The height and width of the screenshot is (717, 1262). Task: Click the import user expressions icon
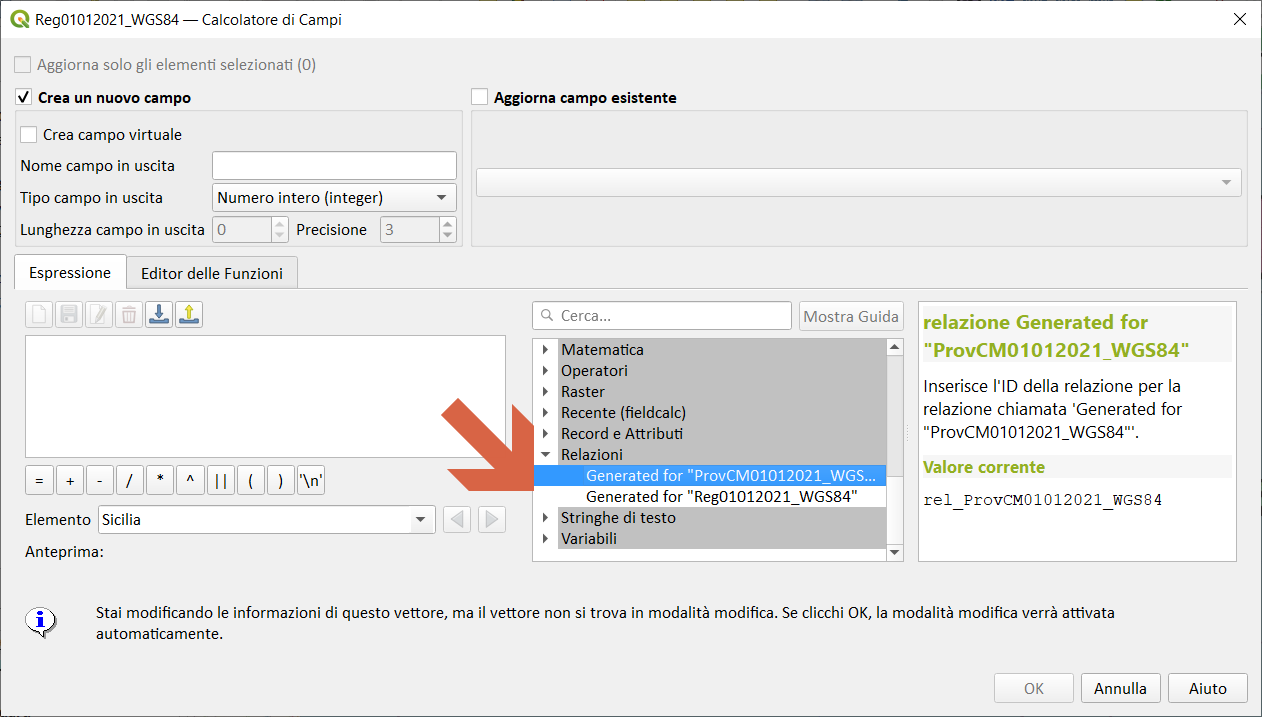tap(158, 315)
